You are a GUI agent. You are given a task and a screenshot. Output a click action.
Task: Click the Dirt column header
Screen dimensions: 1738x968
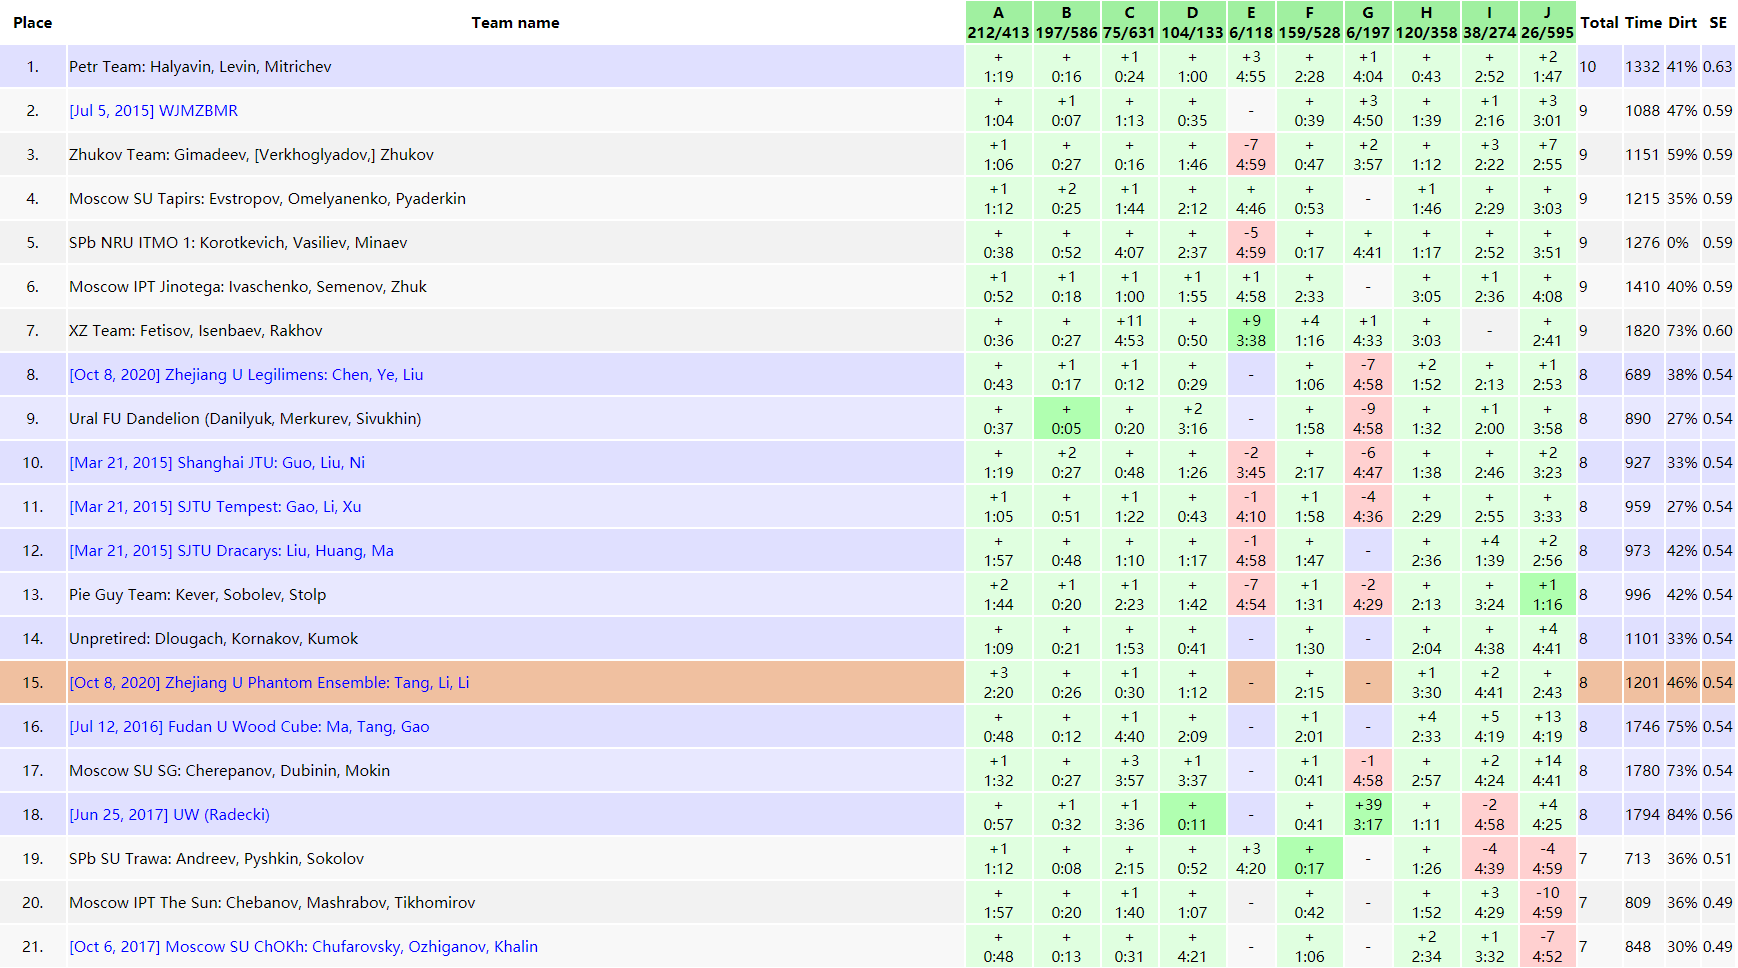click(x=1682, y=22)
